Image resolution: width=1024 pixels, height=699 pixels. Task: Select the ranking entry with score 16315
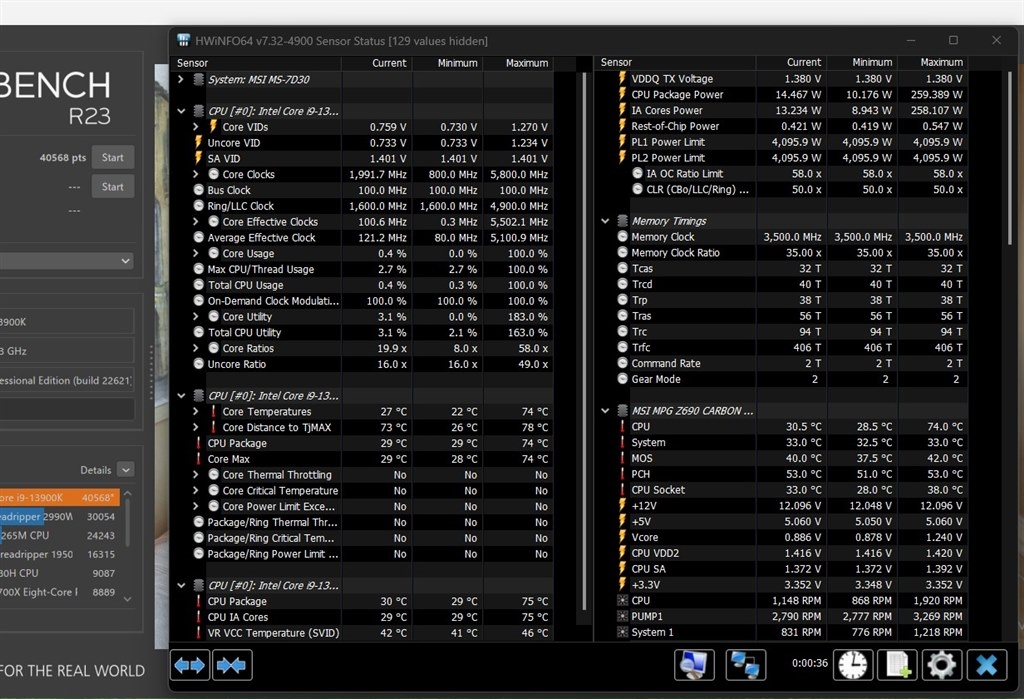tap(59, 555)
